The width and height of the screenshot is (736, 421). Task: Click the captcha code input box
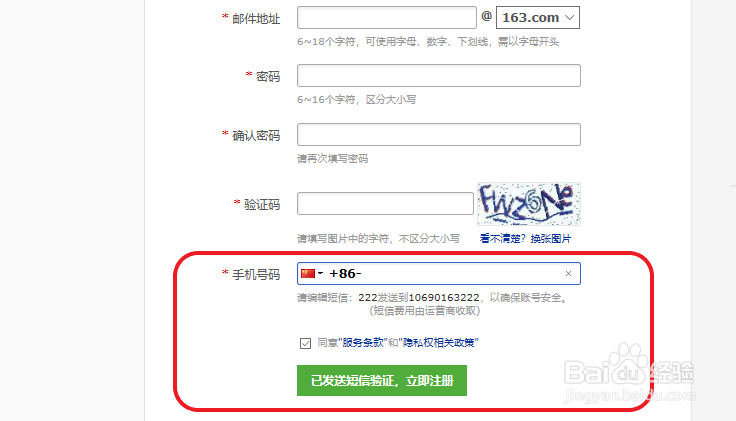click(385, 204)
